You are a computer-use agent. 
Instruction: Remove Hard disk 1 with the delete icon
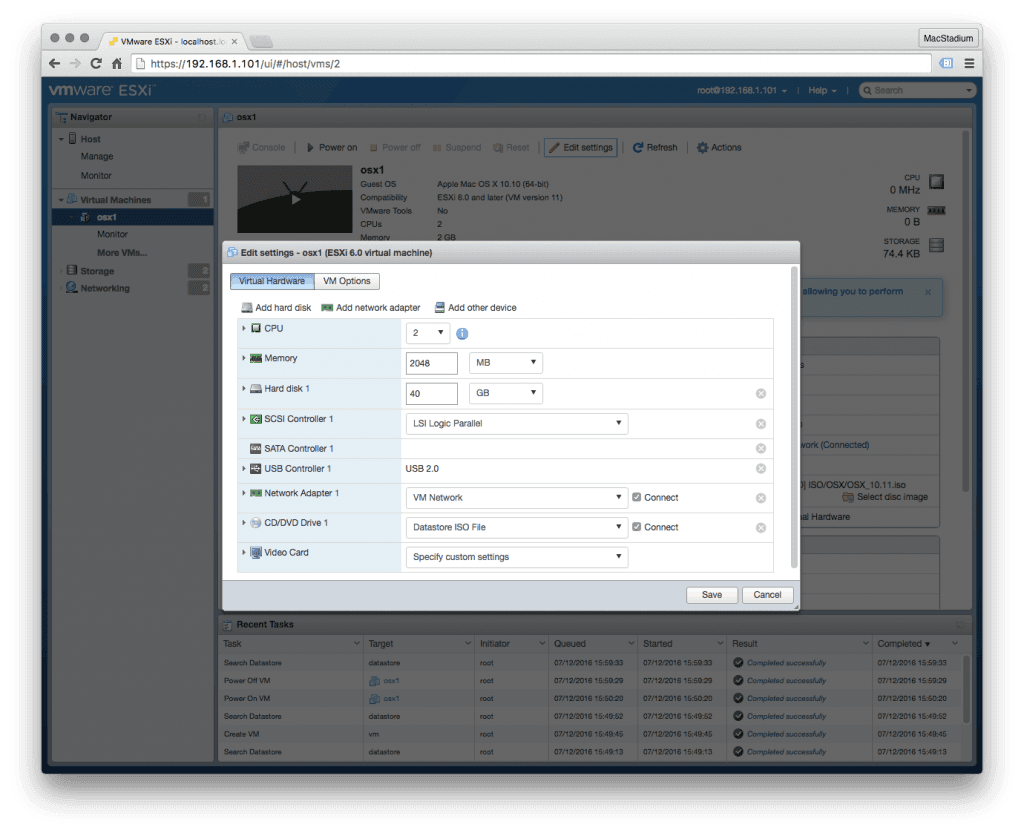pyautogui.click(x=760, y=393)
